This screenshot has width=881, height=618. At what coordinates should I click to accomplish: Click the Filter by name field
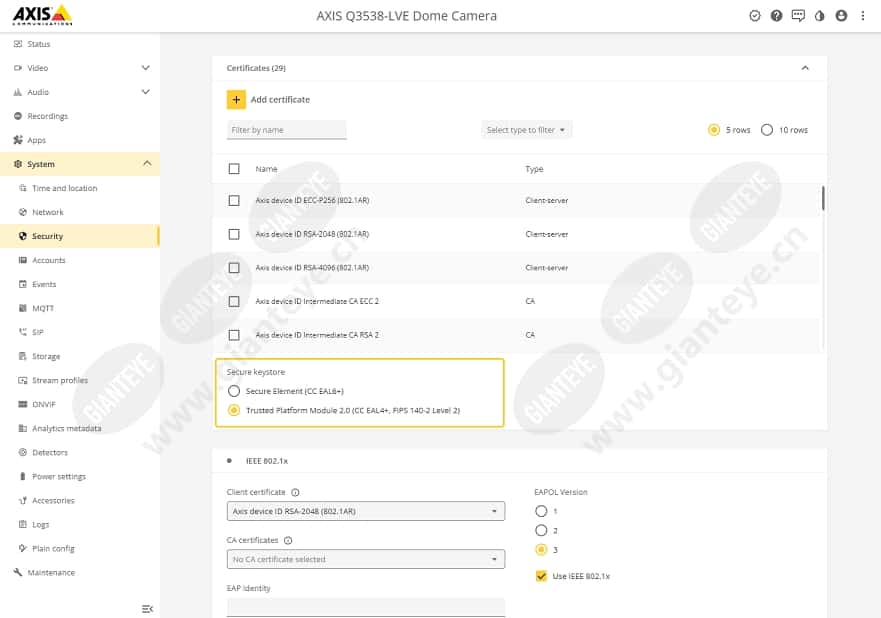287,130
